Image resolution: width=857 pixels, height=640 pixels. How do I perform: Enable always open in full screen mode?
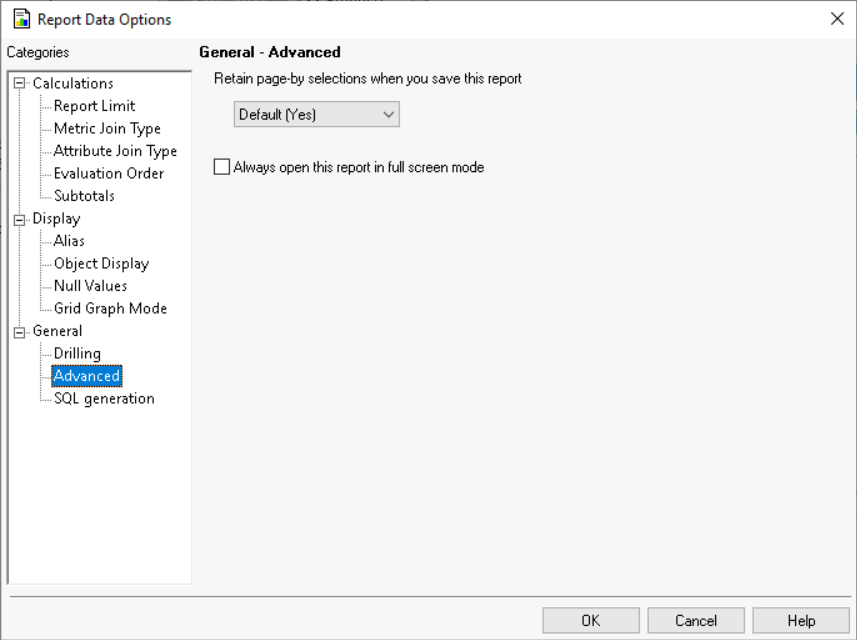(x=222, y=168)
